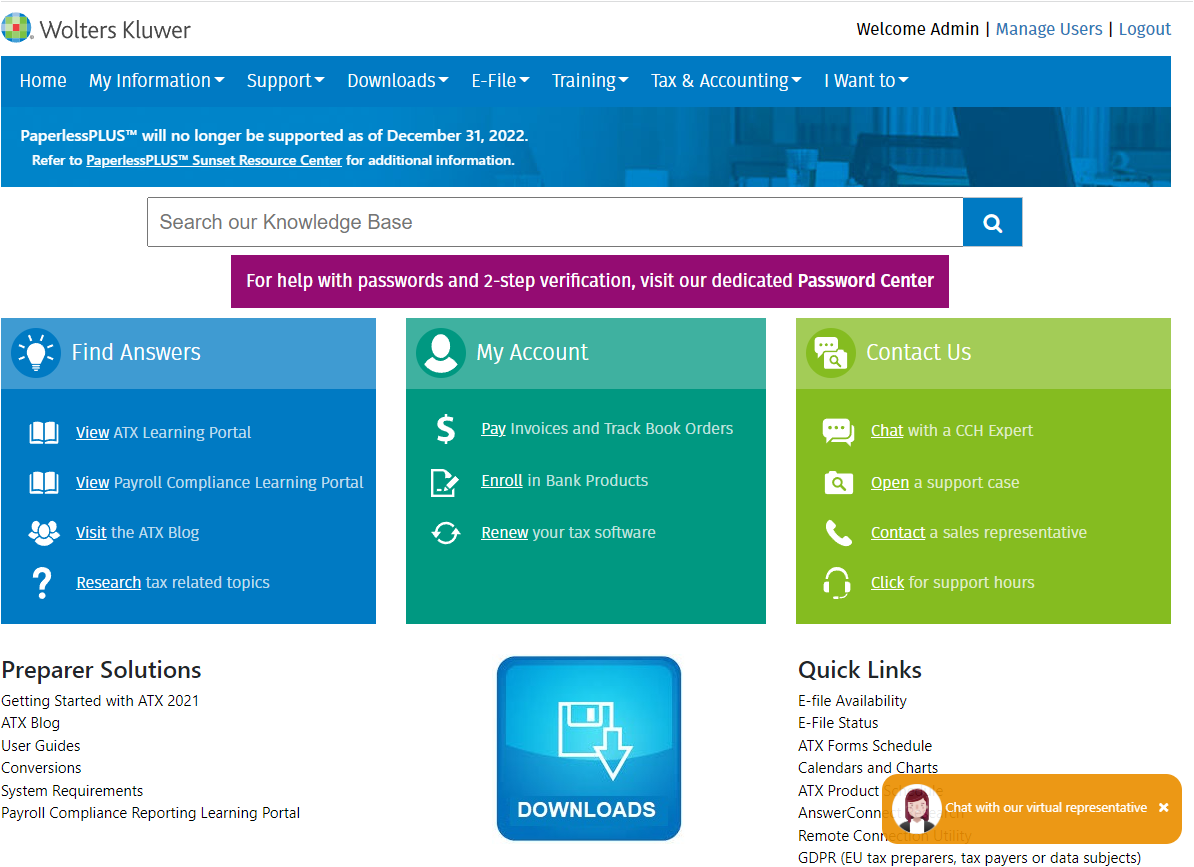Click Chat with our virtual representative

click(x=1046, y=808)
